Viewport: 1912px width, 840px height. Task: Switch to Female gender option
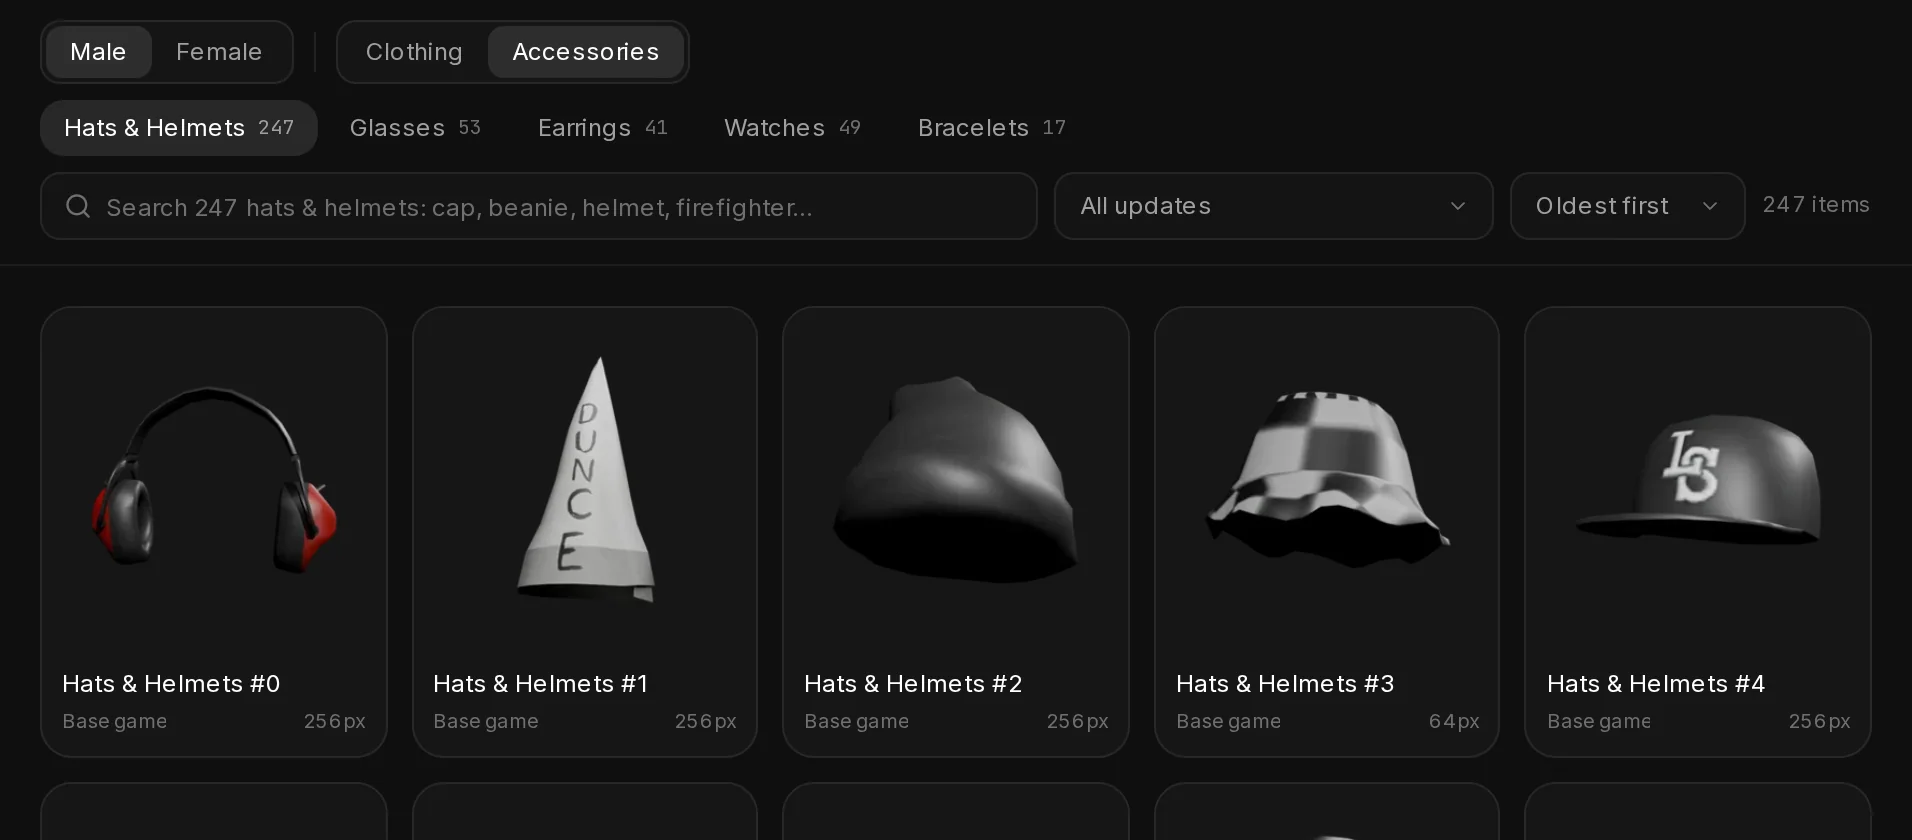pos(219,52)
